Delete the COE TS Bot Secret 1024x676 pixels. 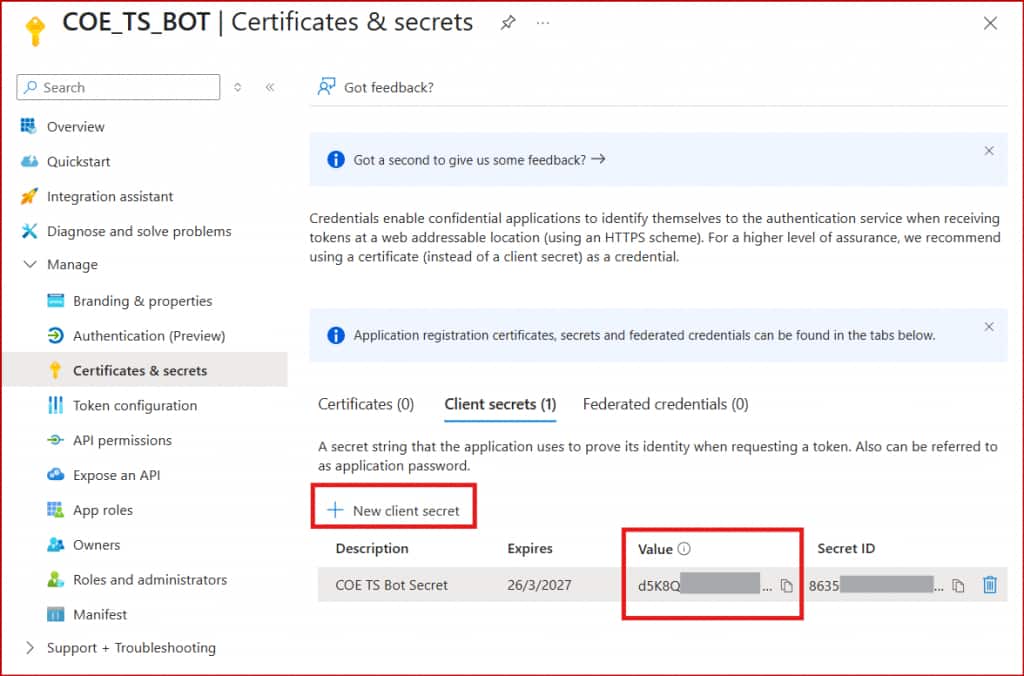tap(990, 585)
